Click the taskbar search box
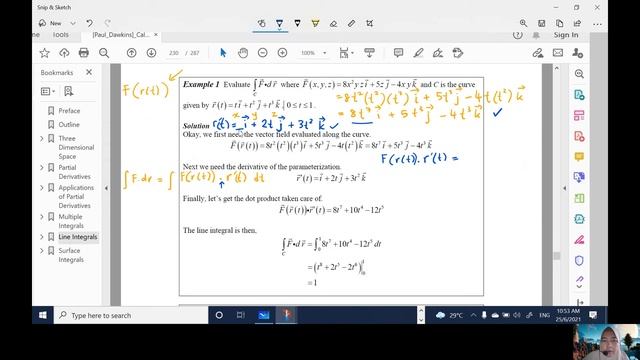 coord(131,315)
